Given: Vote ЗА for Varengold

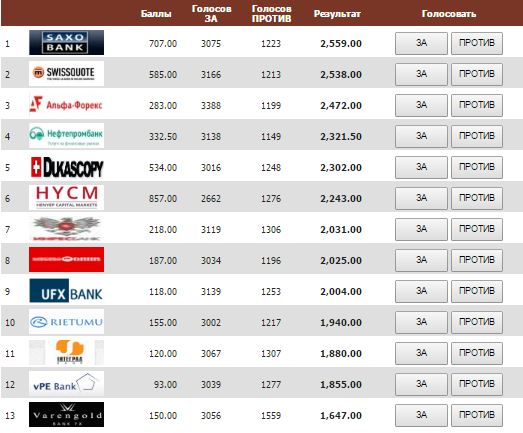Looking at the screenshot, I should point(421,415).
